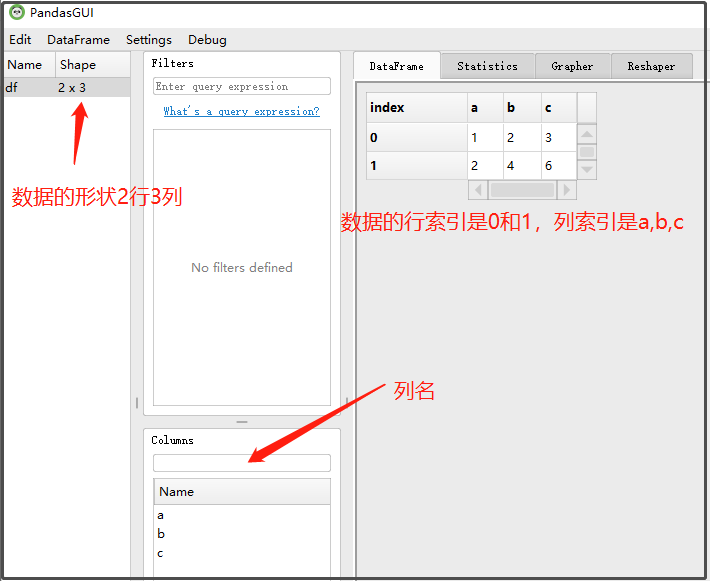Click the table scroll-down arrow
The width and height of the screenshot is (710, 581).
(x=587, y=170)
